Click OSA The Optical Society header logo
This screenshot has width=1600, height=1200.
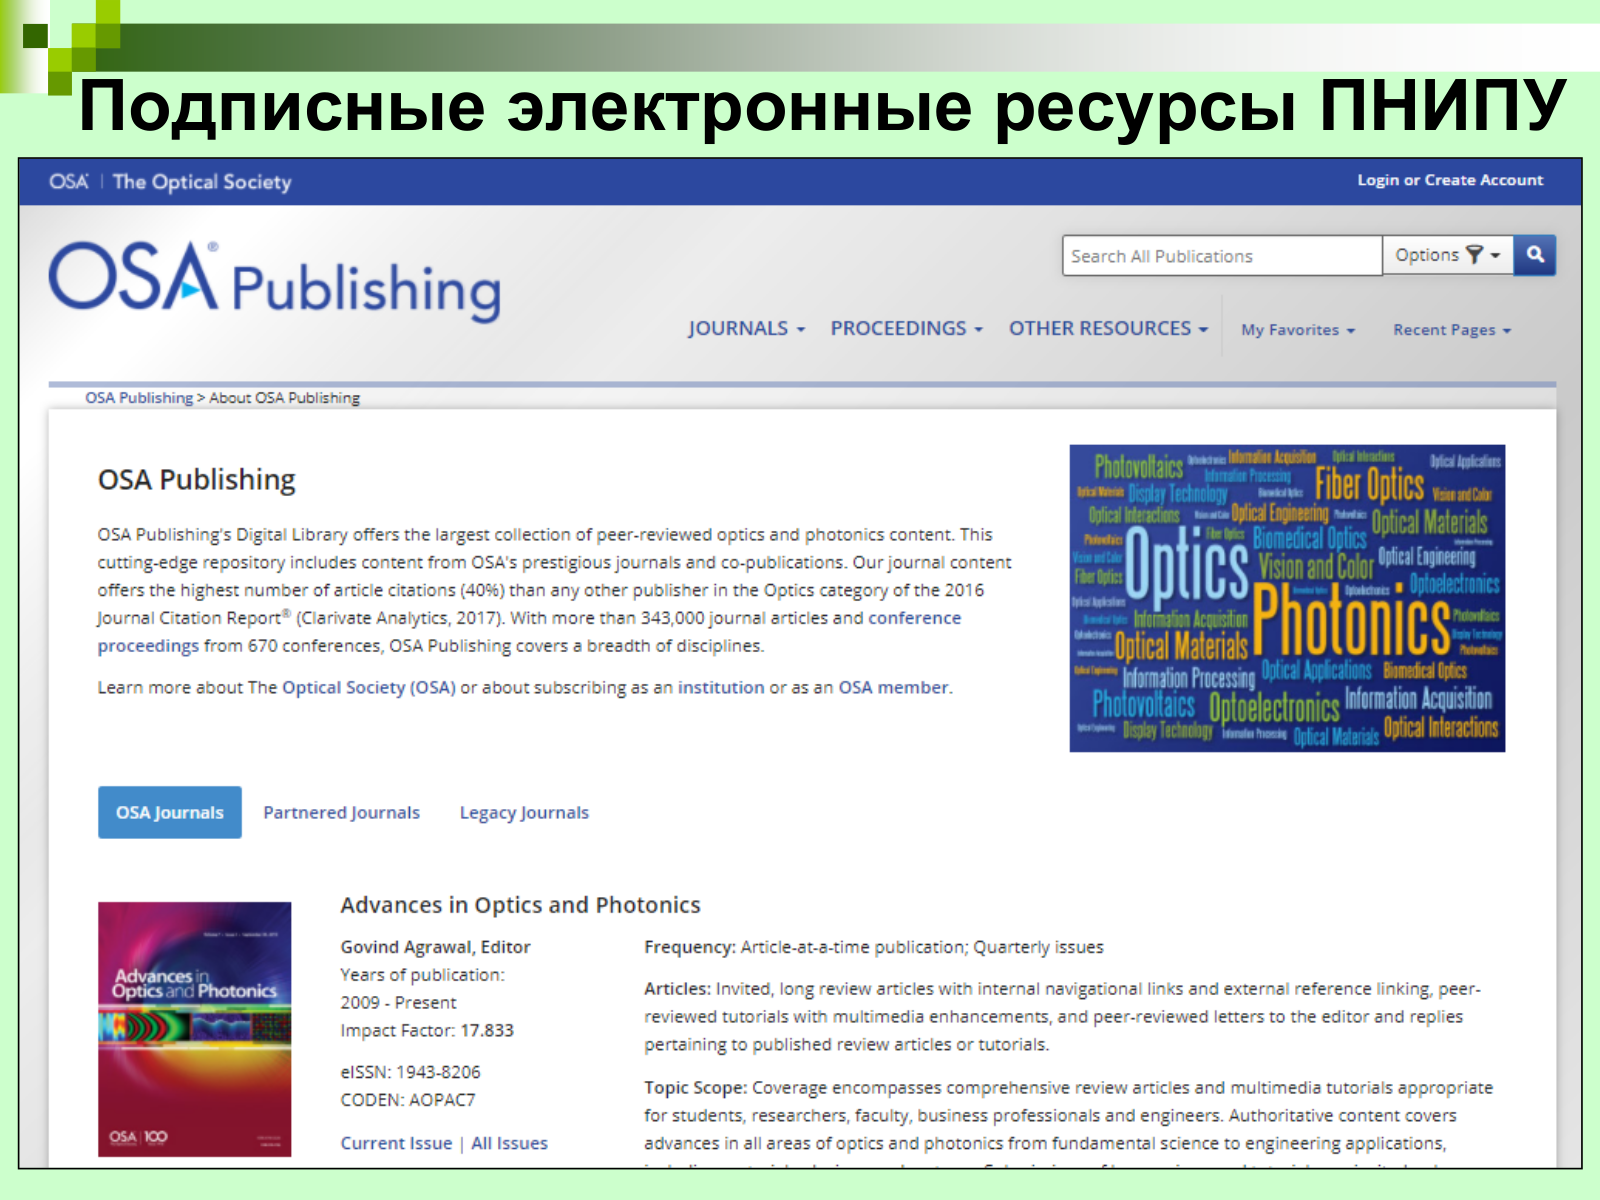pos(170,182)
